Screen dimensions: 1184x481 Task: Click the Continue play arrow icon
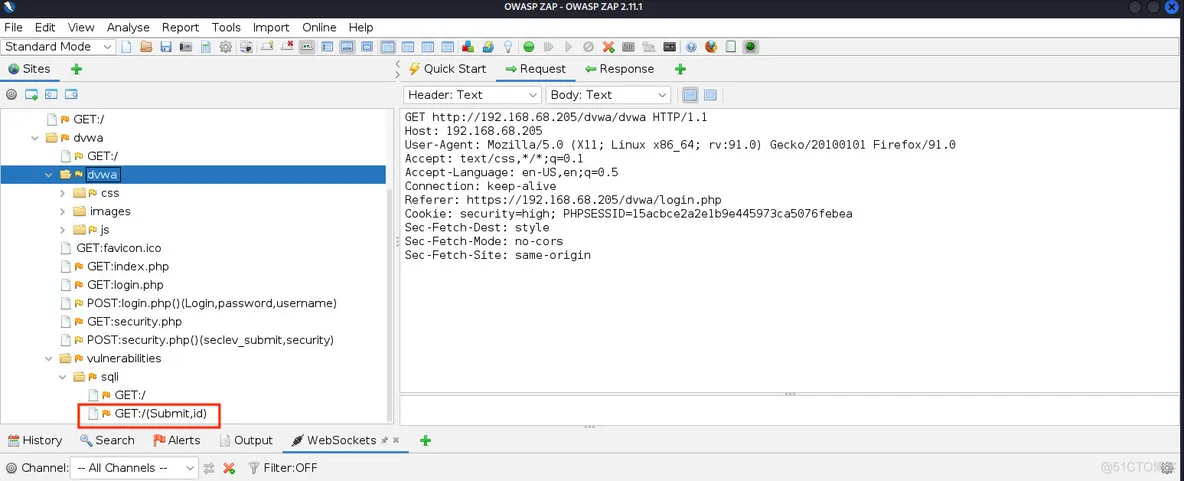568,47
